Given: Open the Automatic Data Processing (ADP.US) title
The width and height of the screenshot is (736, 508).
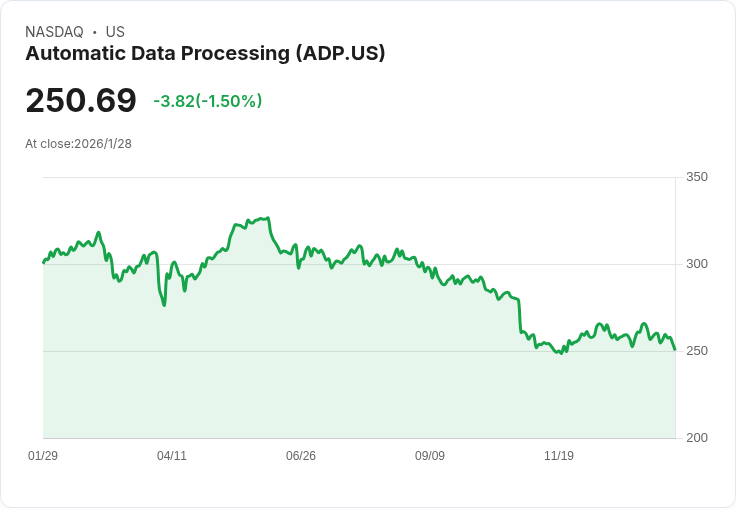Looking at the screenshot, I should [205, 54].
